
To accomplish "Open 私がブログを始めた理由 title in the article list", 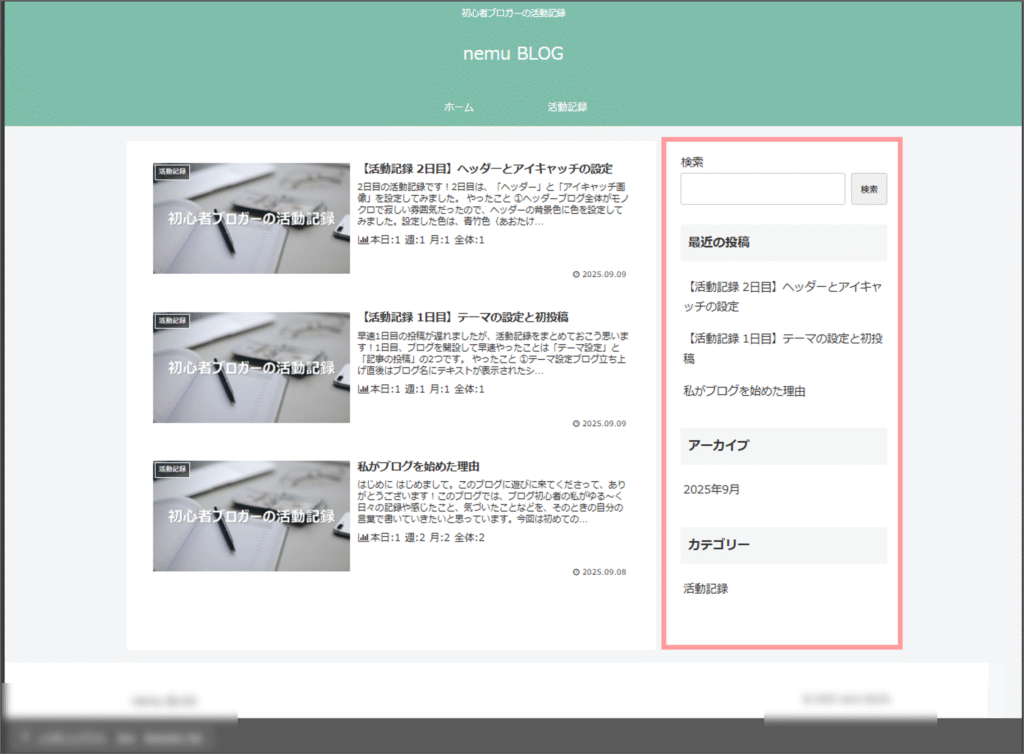I will tap(419, 466).
